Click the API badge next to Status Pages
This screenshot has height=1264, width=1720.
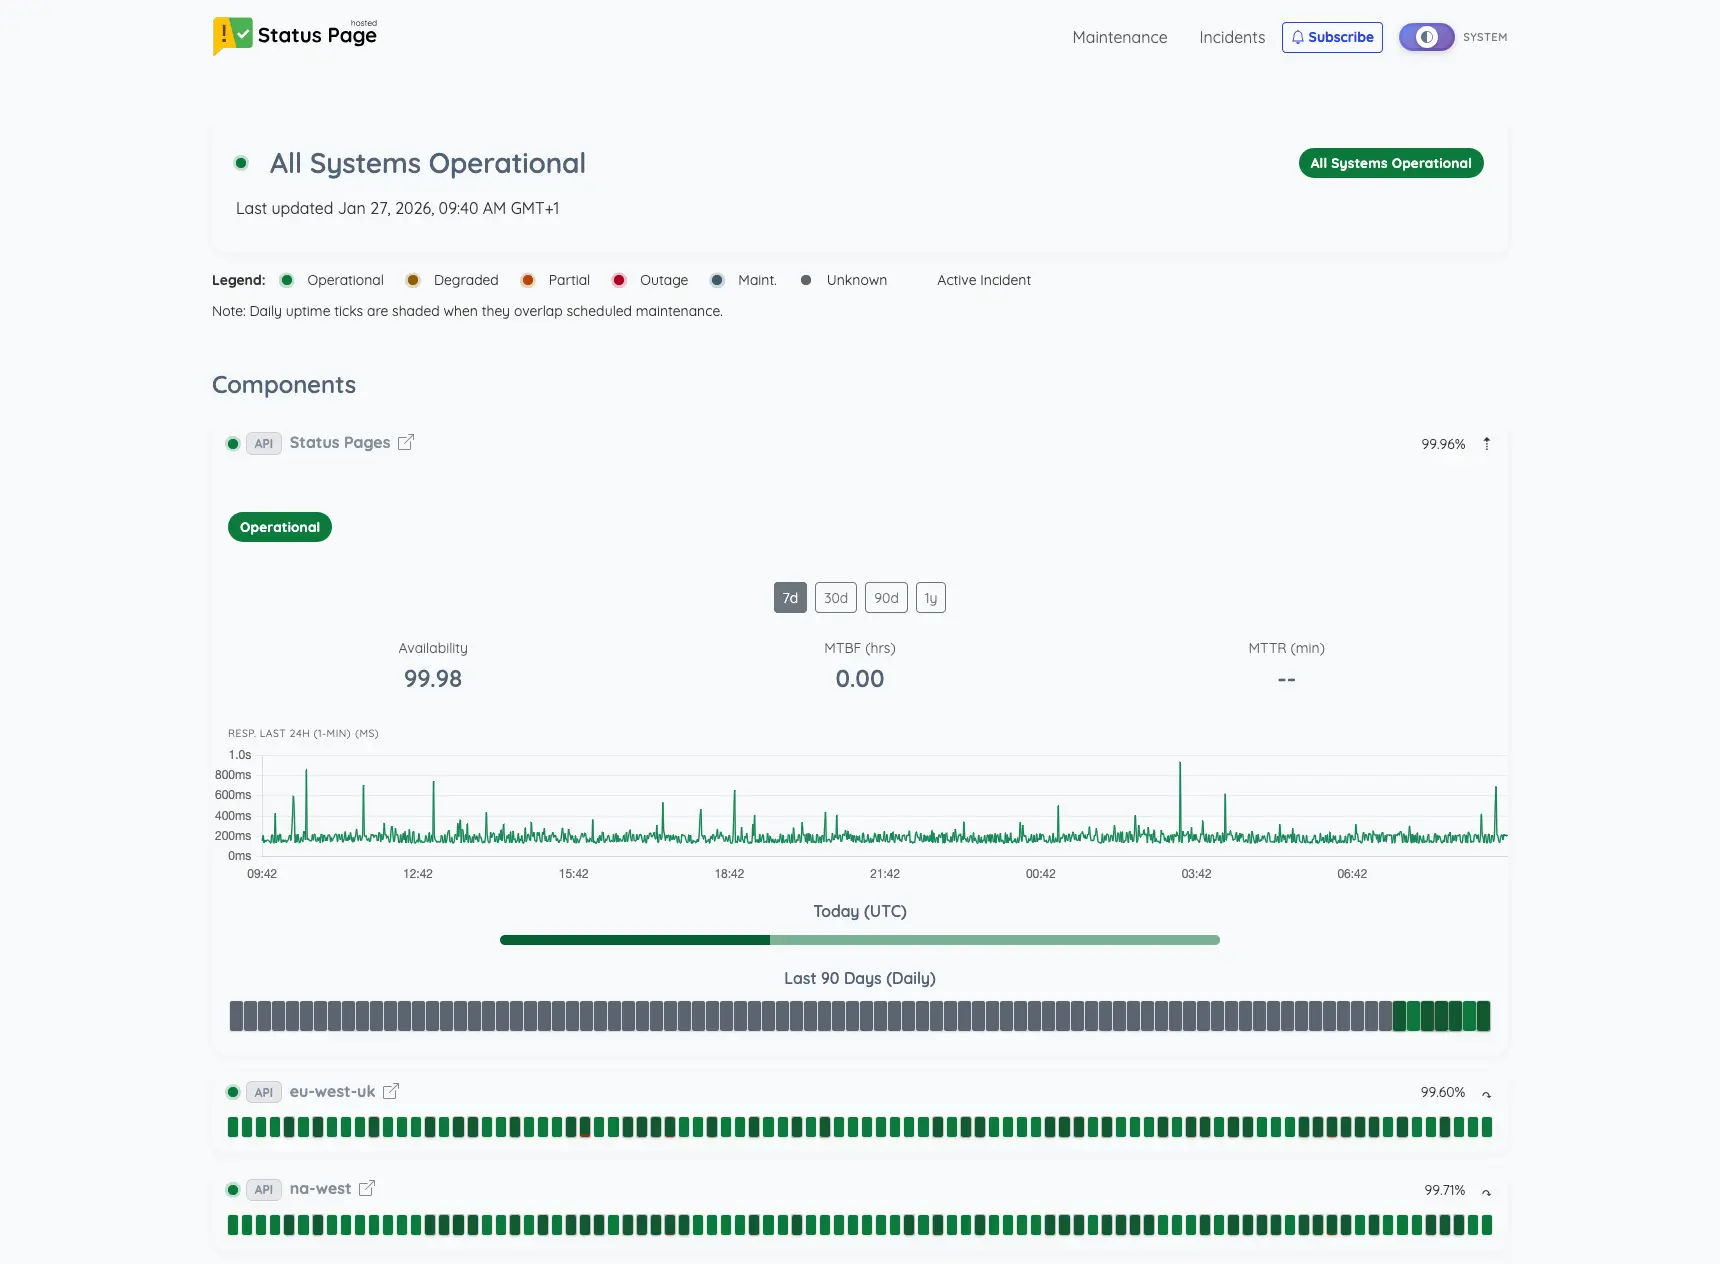point(264,444)
